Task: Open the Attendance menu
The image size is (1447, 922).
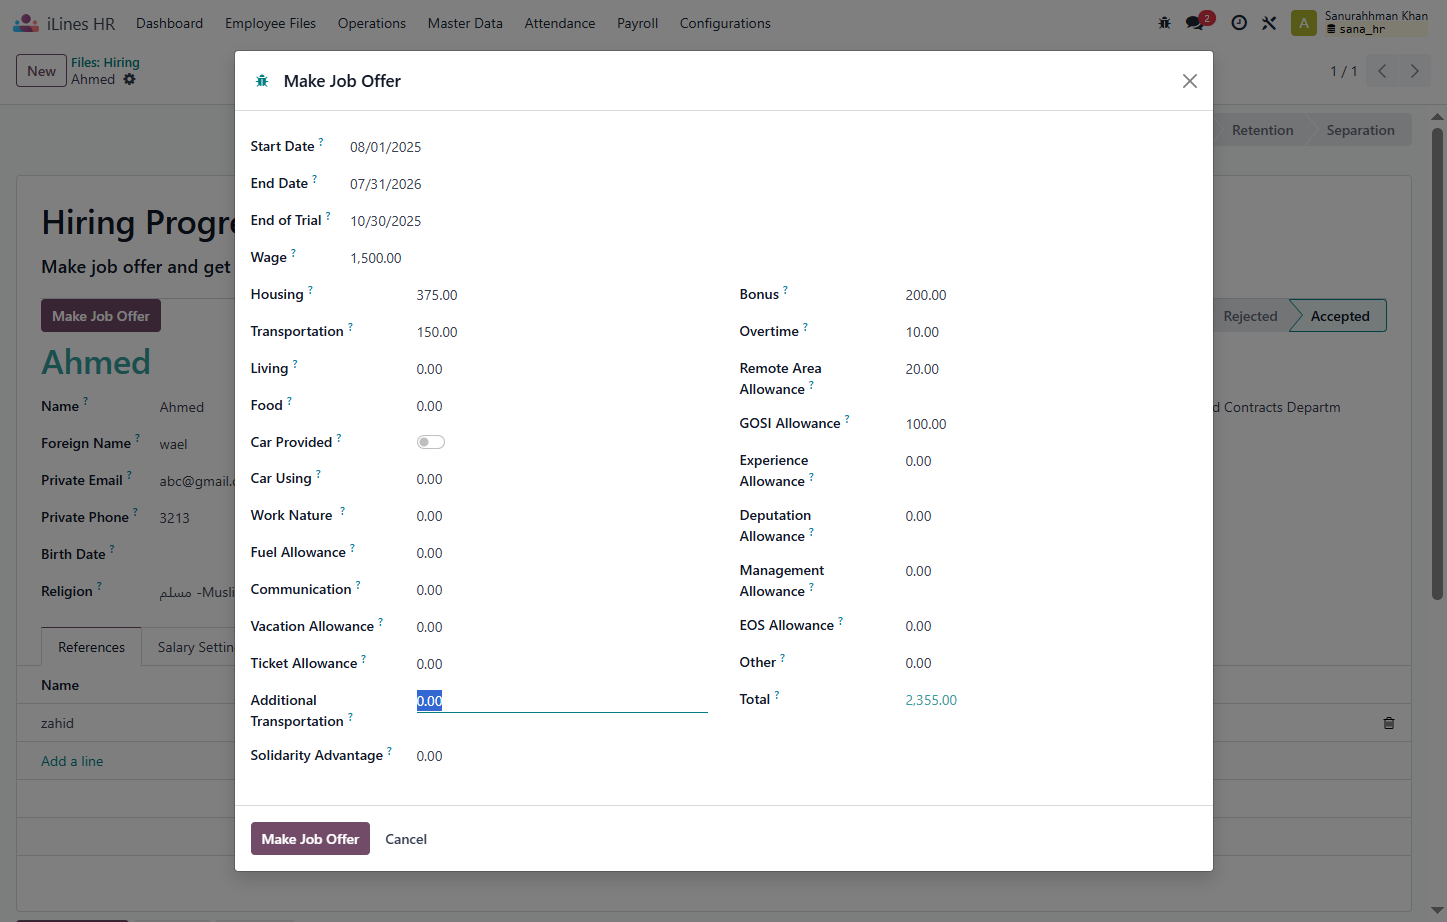Action: pos(560,23)
